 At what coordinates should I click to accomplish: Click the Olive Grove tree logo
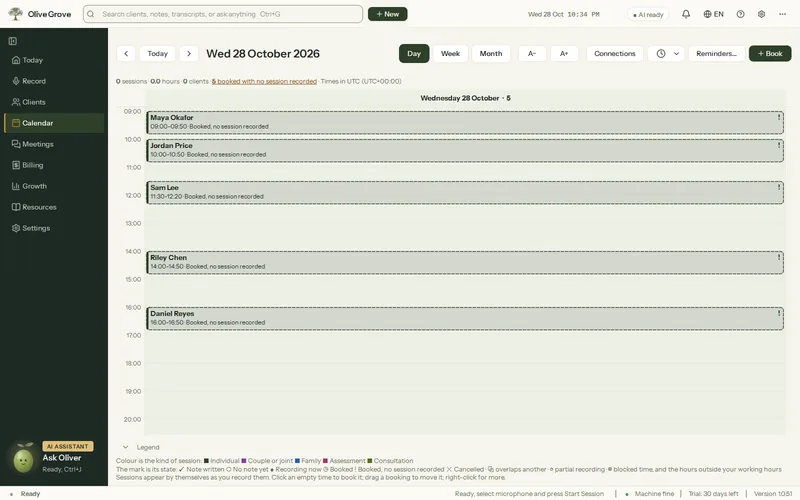[x=15, y=14]
